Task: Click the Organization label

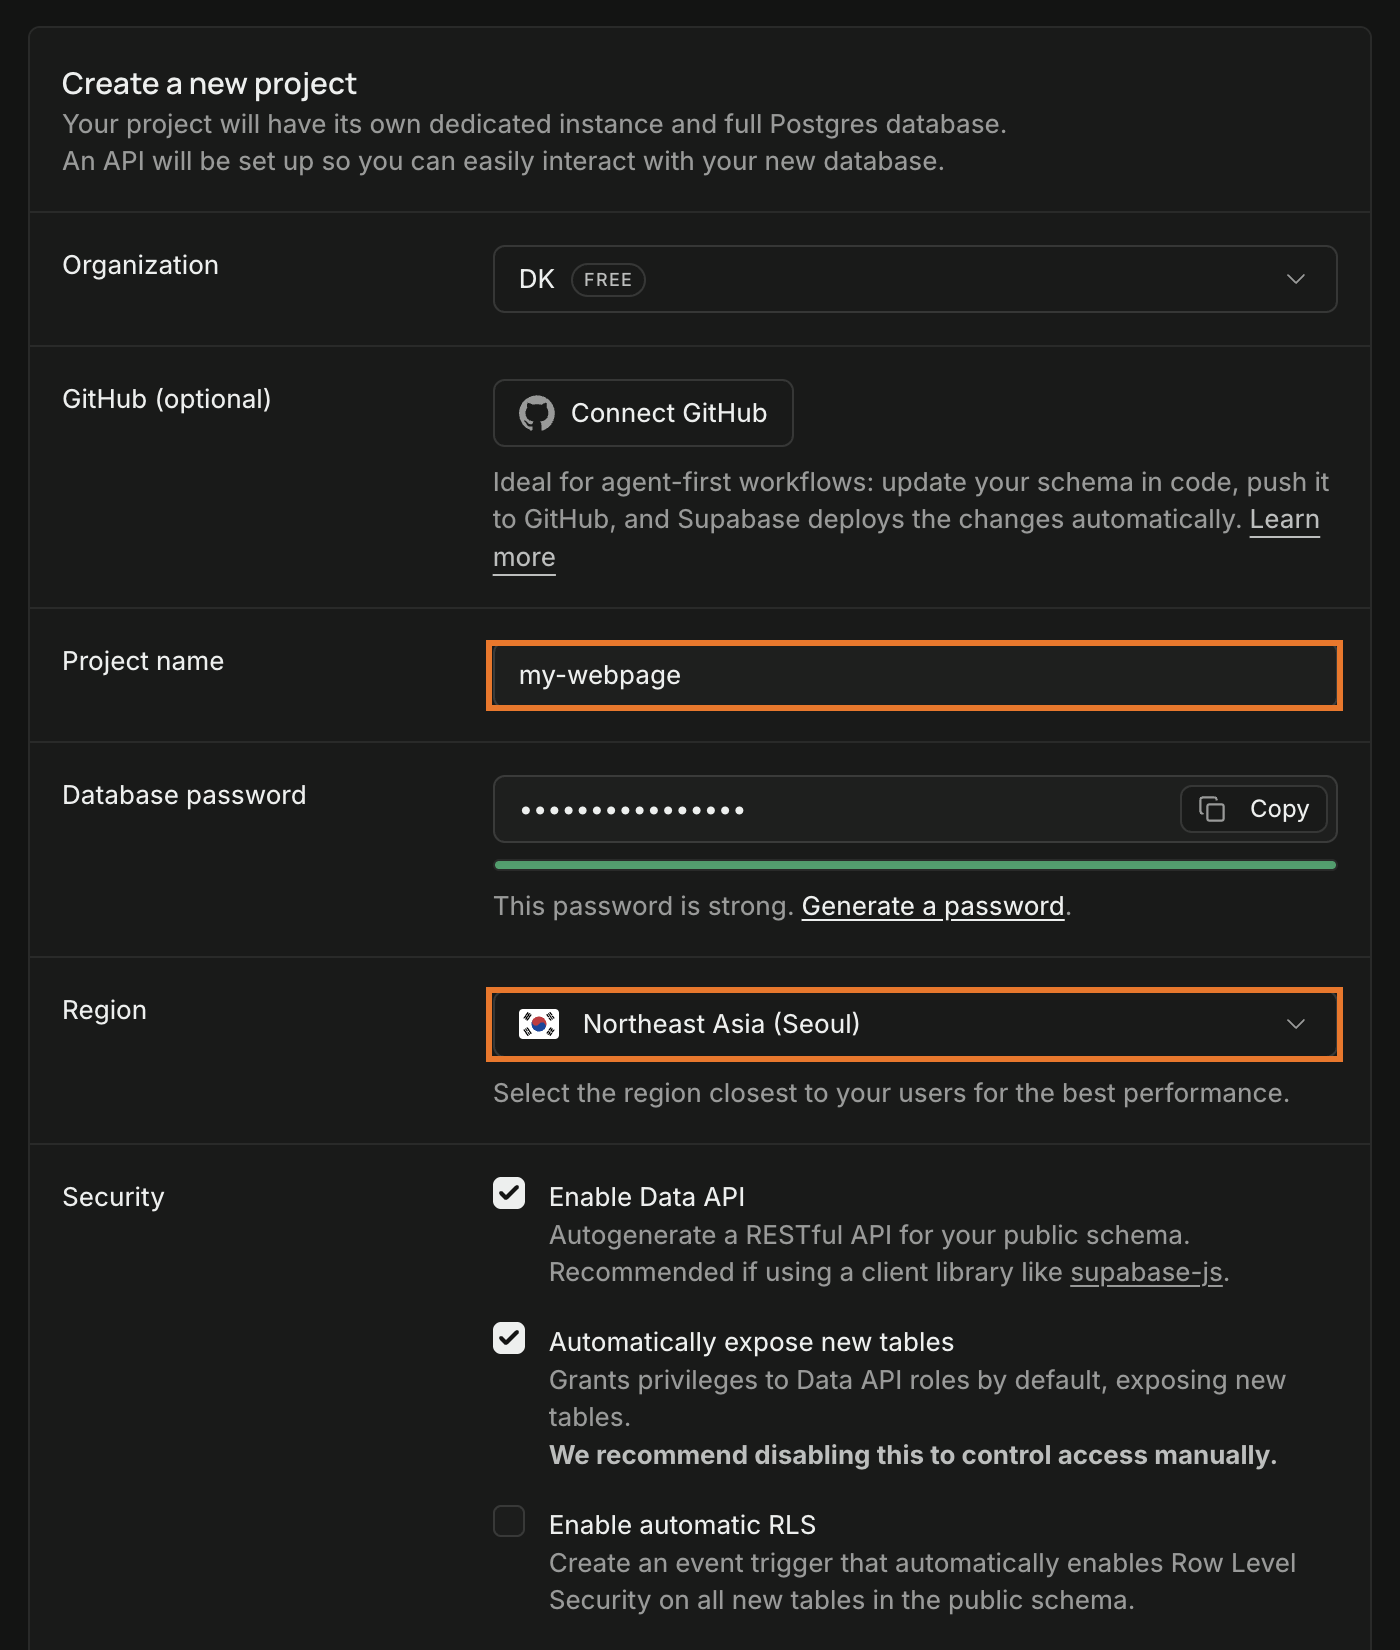Action: [140, 265]
